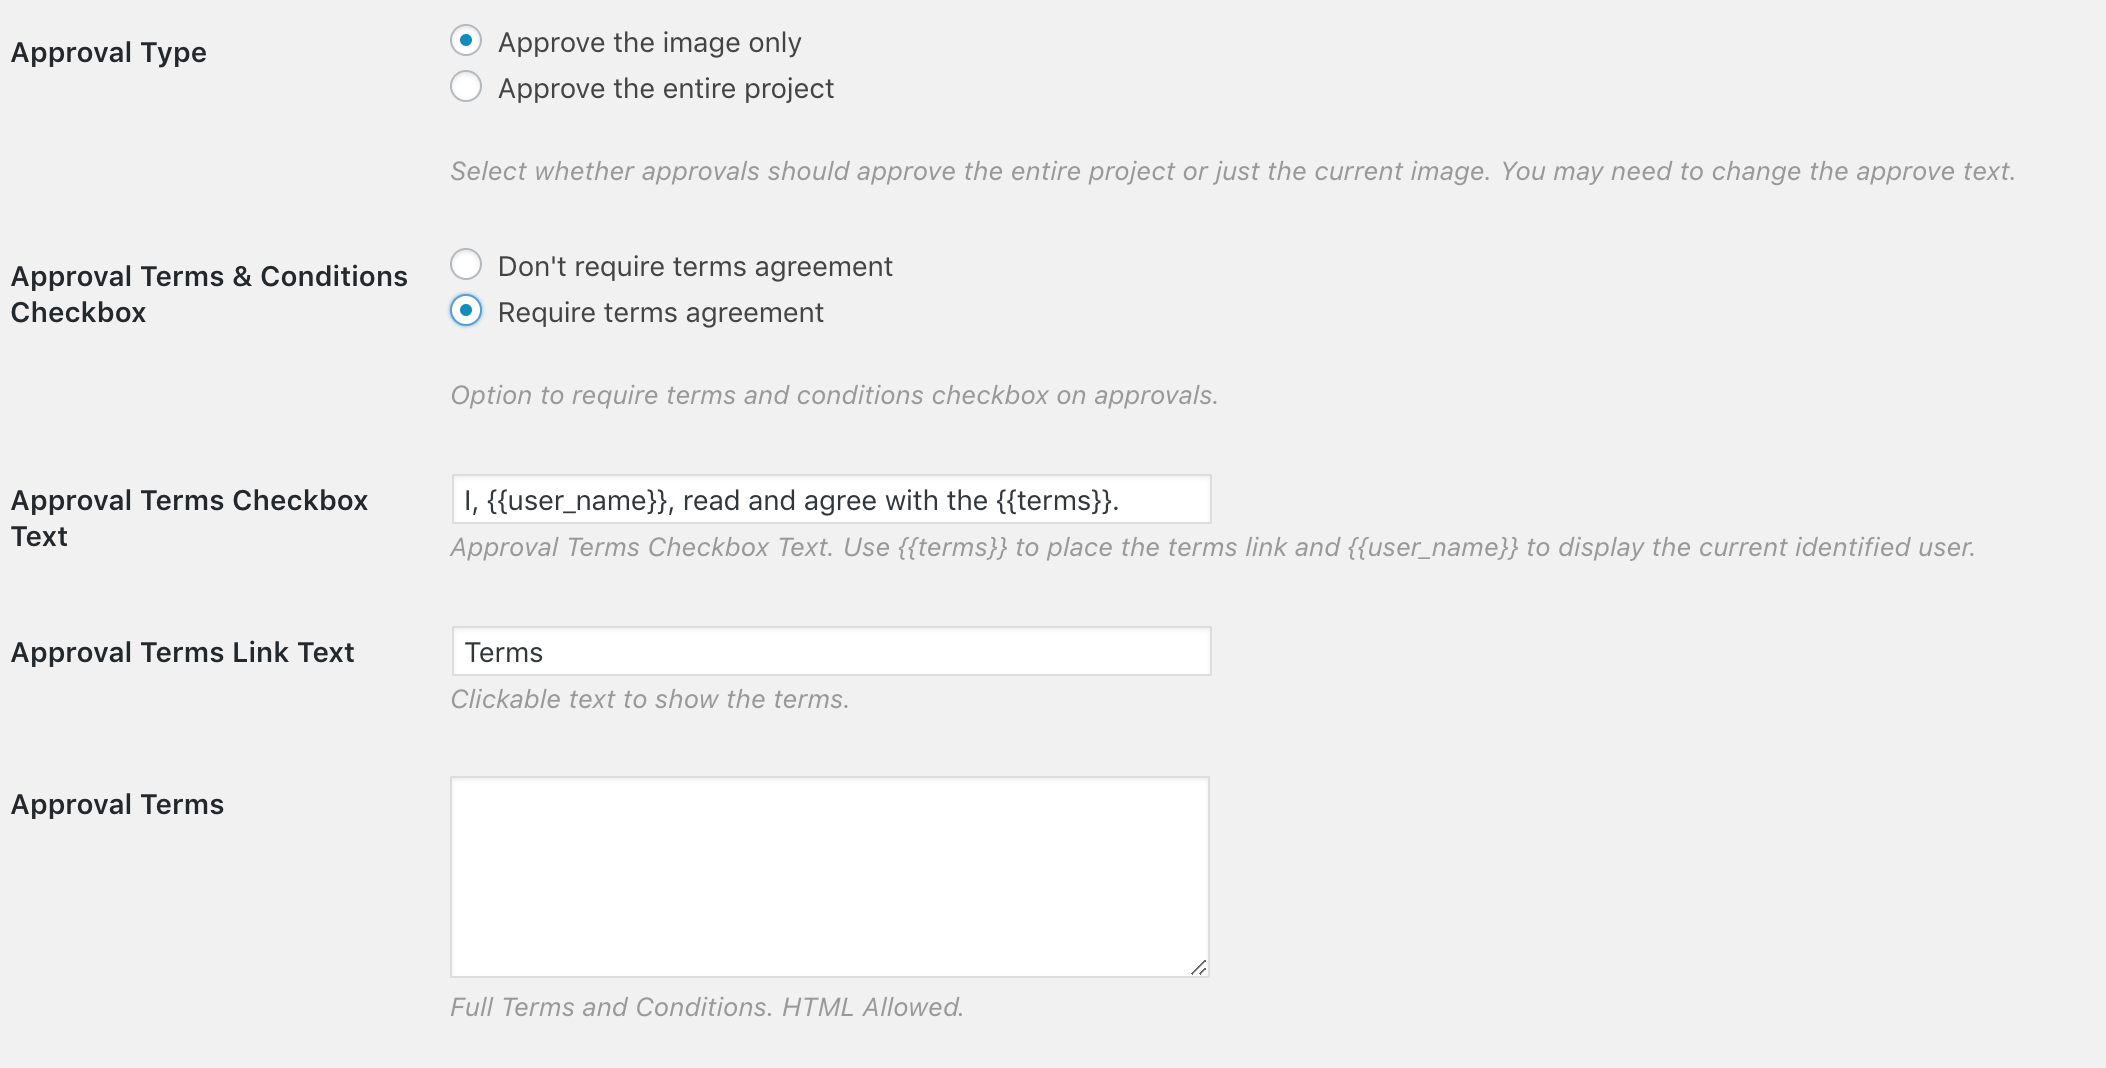The width and height of the screenshot is (2106, 1068).
Task: Click the Approval Terms textarea resize handle
Action: click(1198, 967)
